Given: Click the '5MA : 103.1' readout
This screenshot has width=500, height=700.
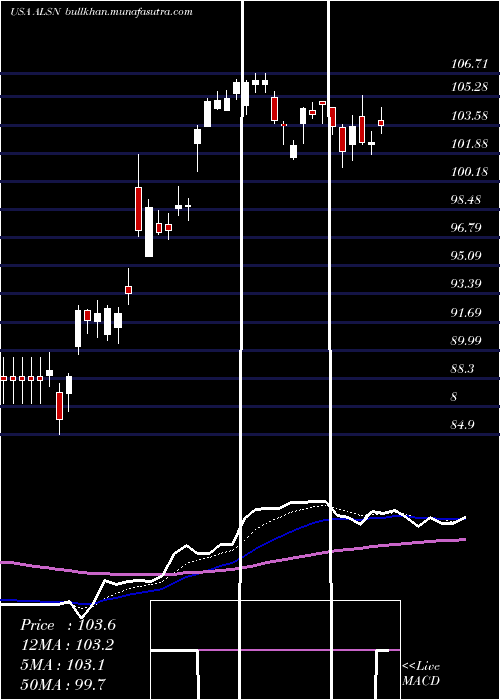Looking at the screenshot, I should tap(62, 665).
